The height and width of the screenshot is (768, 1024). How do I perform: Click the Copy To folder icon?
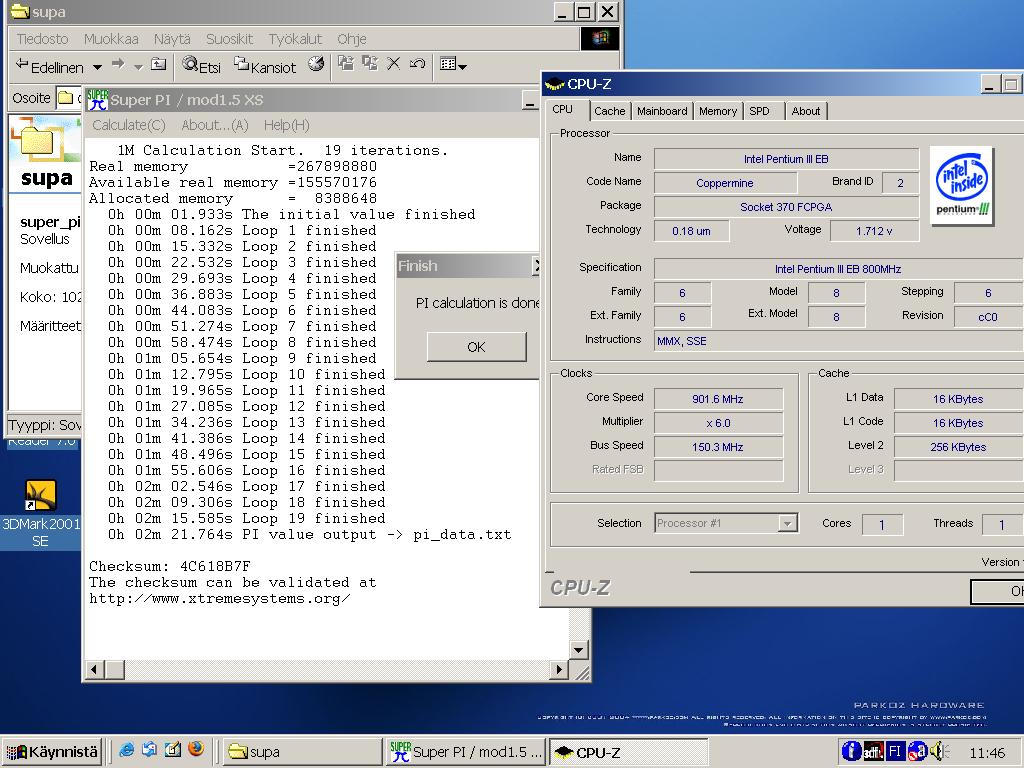click(x=370, y=63)
